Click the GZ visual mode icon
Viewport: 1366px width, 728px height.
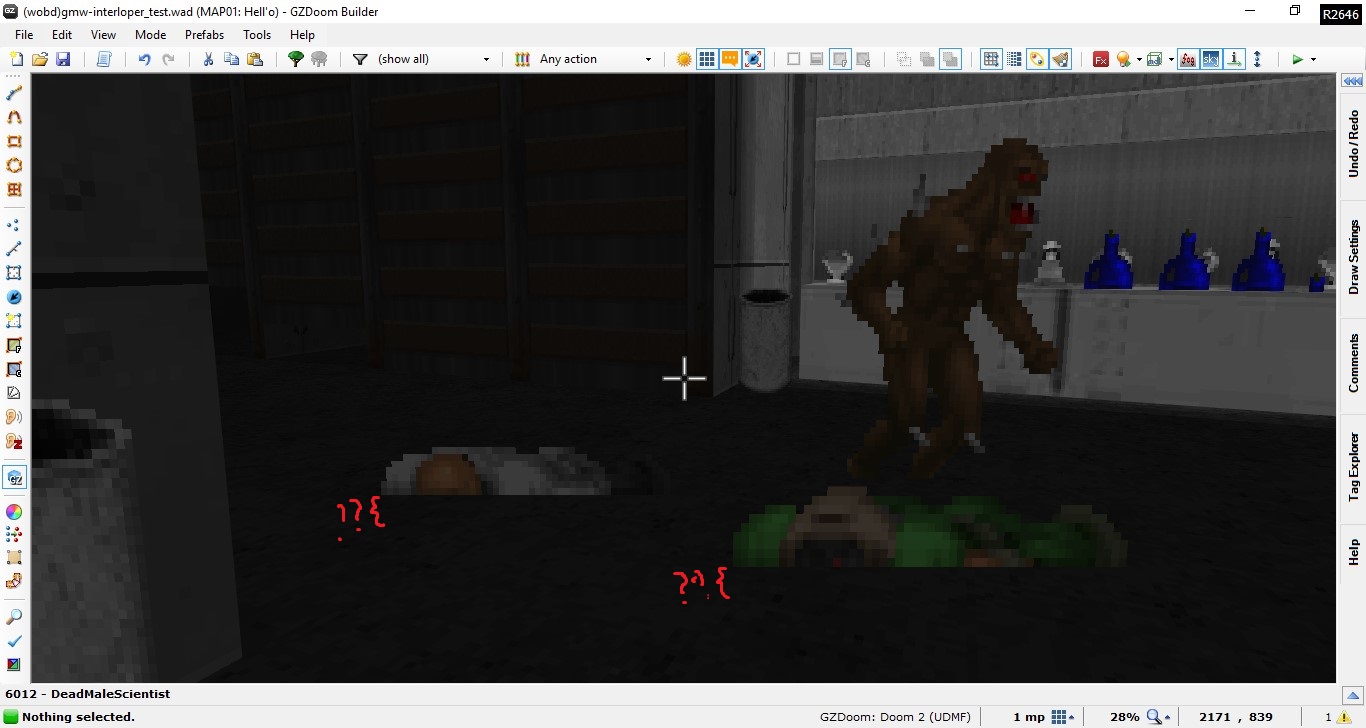(14, 478)
